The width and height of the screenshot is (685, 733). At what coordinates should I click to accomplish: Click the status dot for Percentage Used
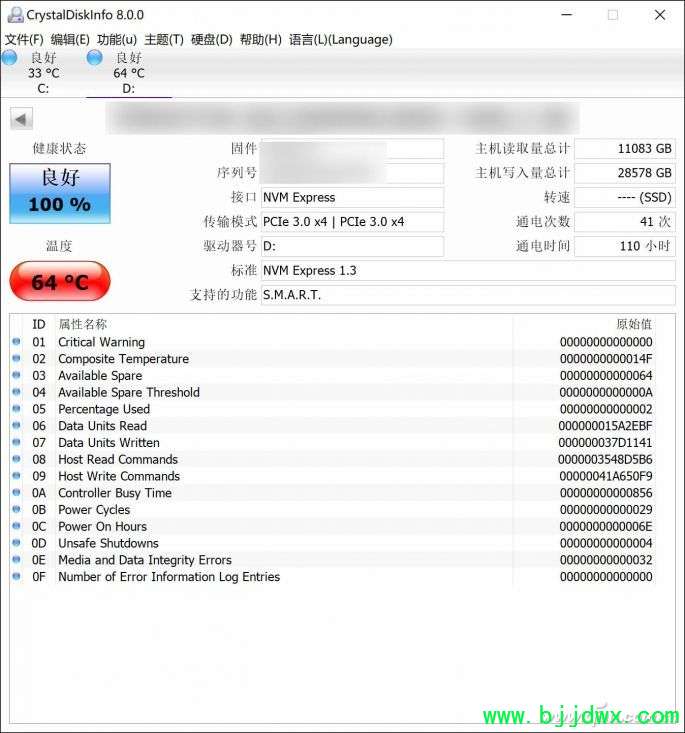16,408
